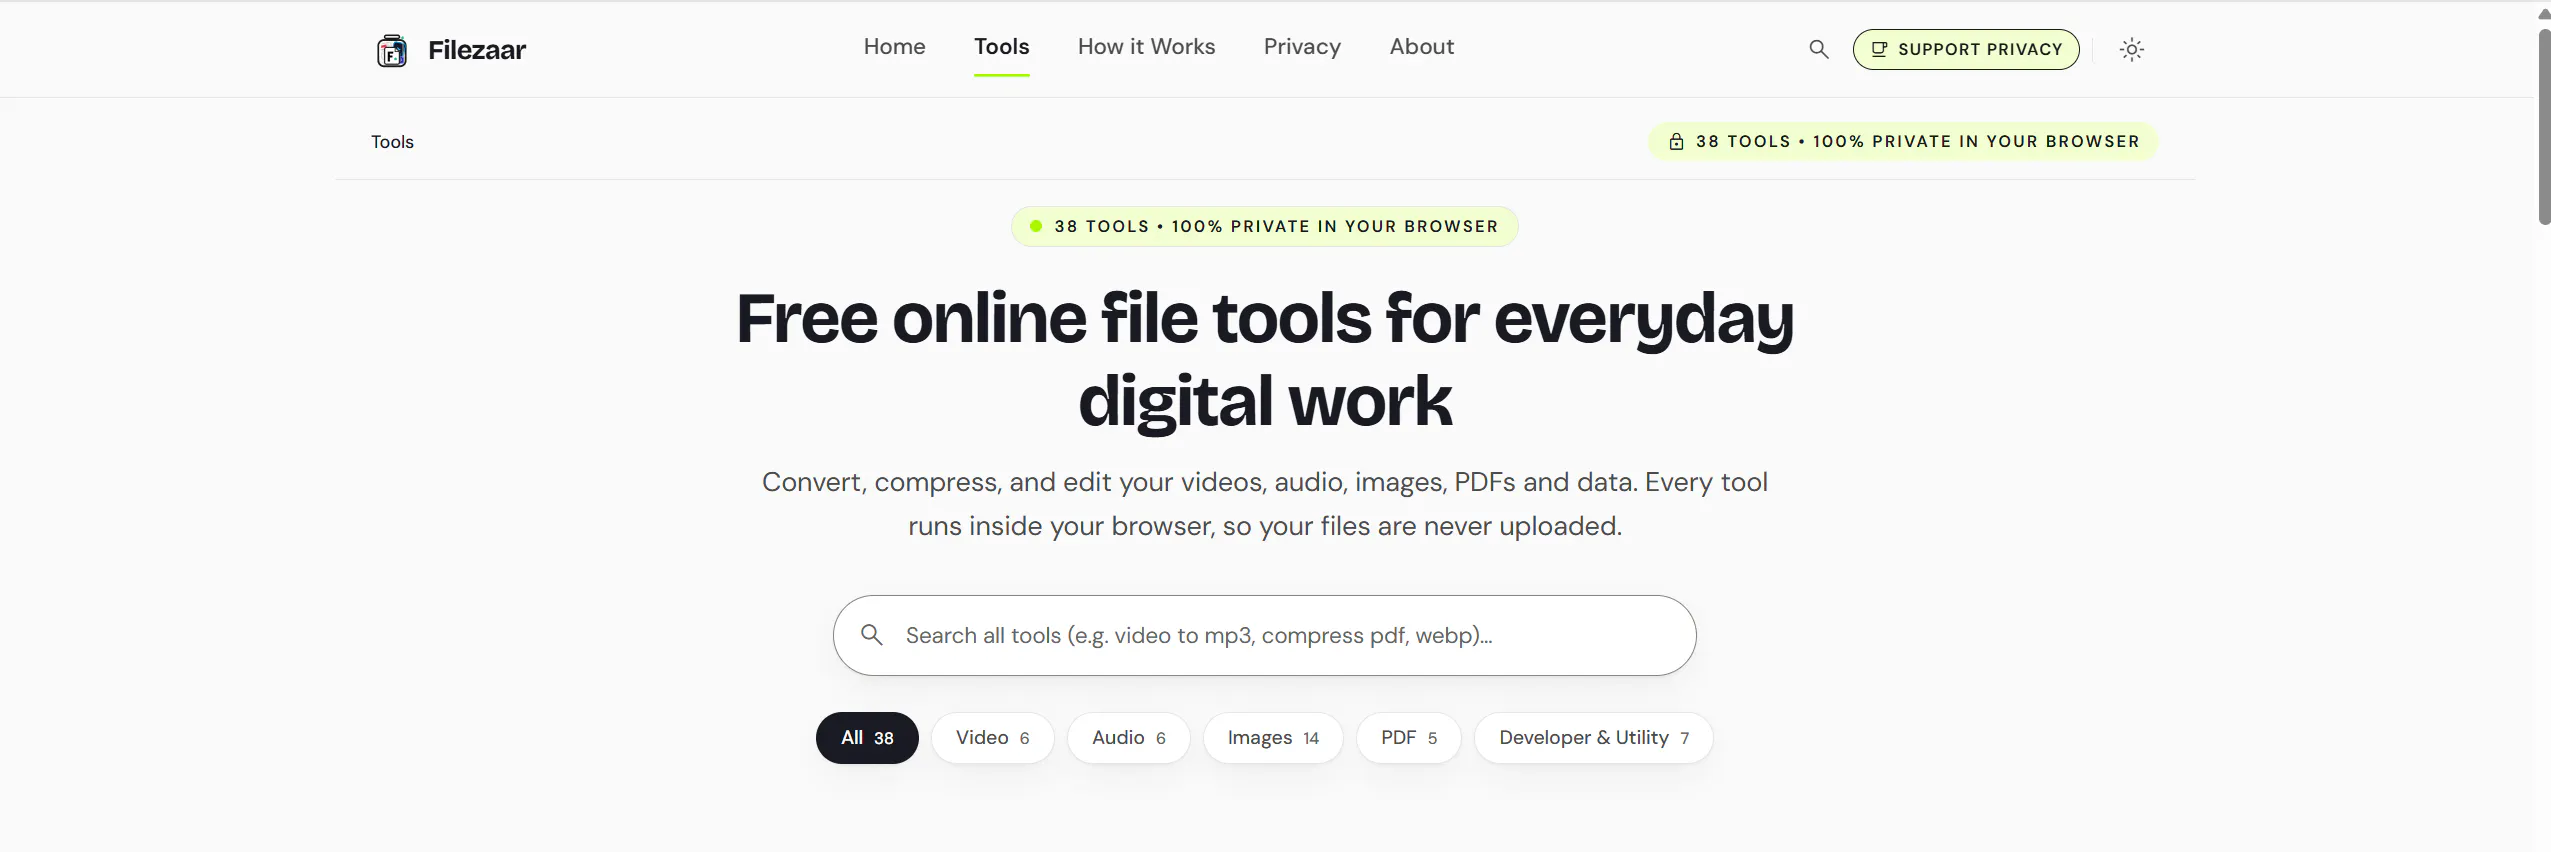
Task: Select the Tools nav item
Action: (x=1001, y=47)
